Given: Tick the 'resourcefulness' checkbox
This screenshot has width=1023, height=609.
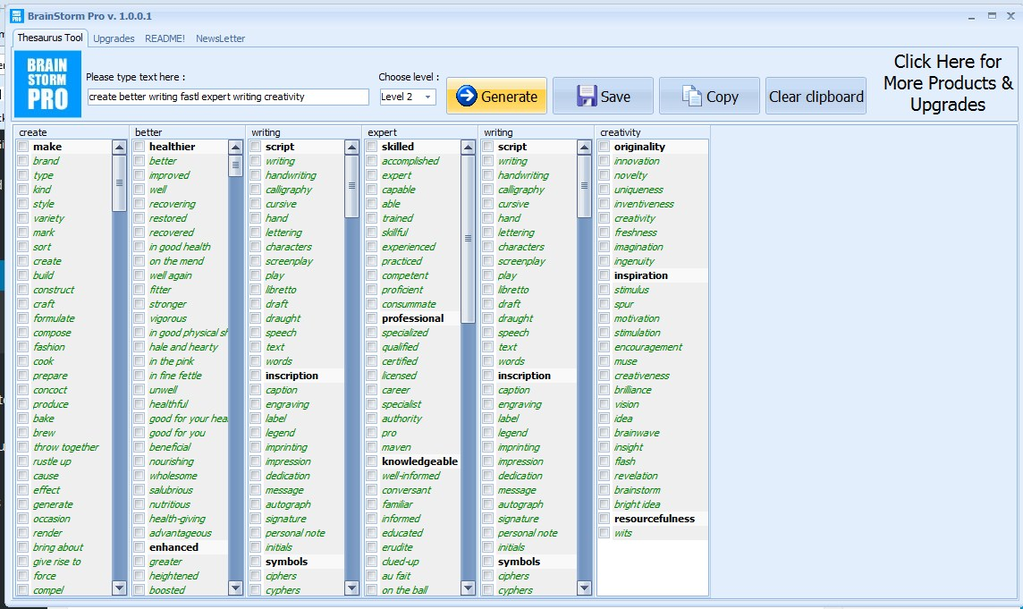Looking at the screenshot, I should 605,518.
